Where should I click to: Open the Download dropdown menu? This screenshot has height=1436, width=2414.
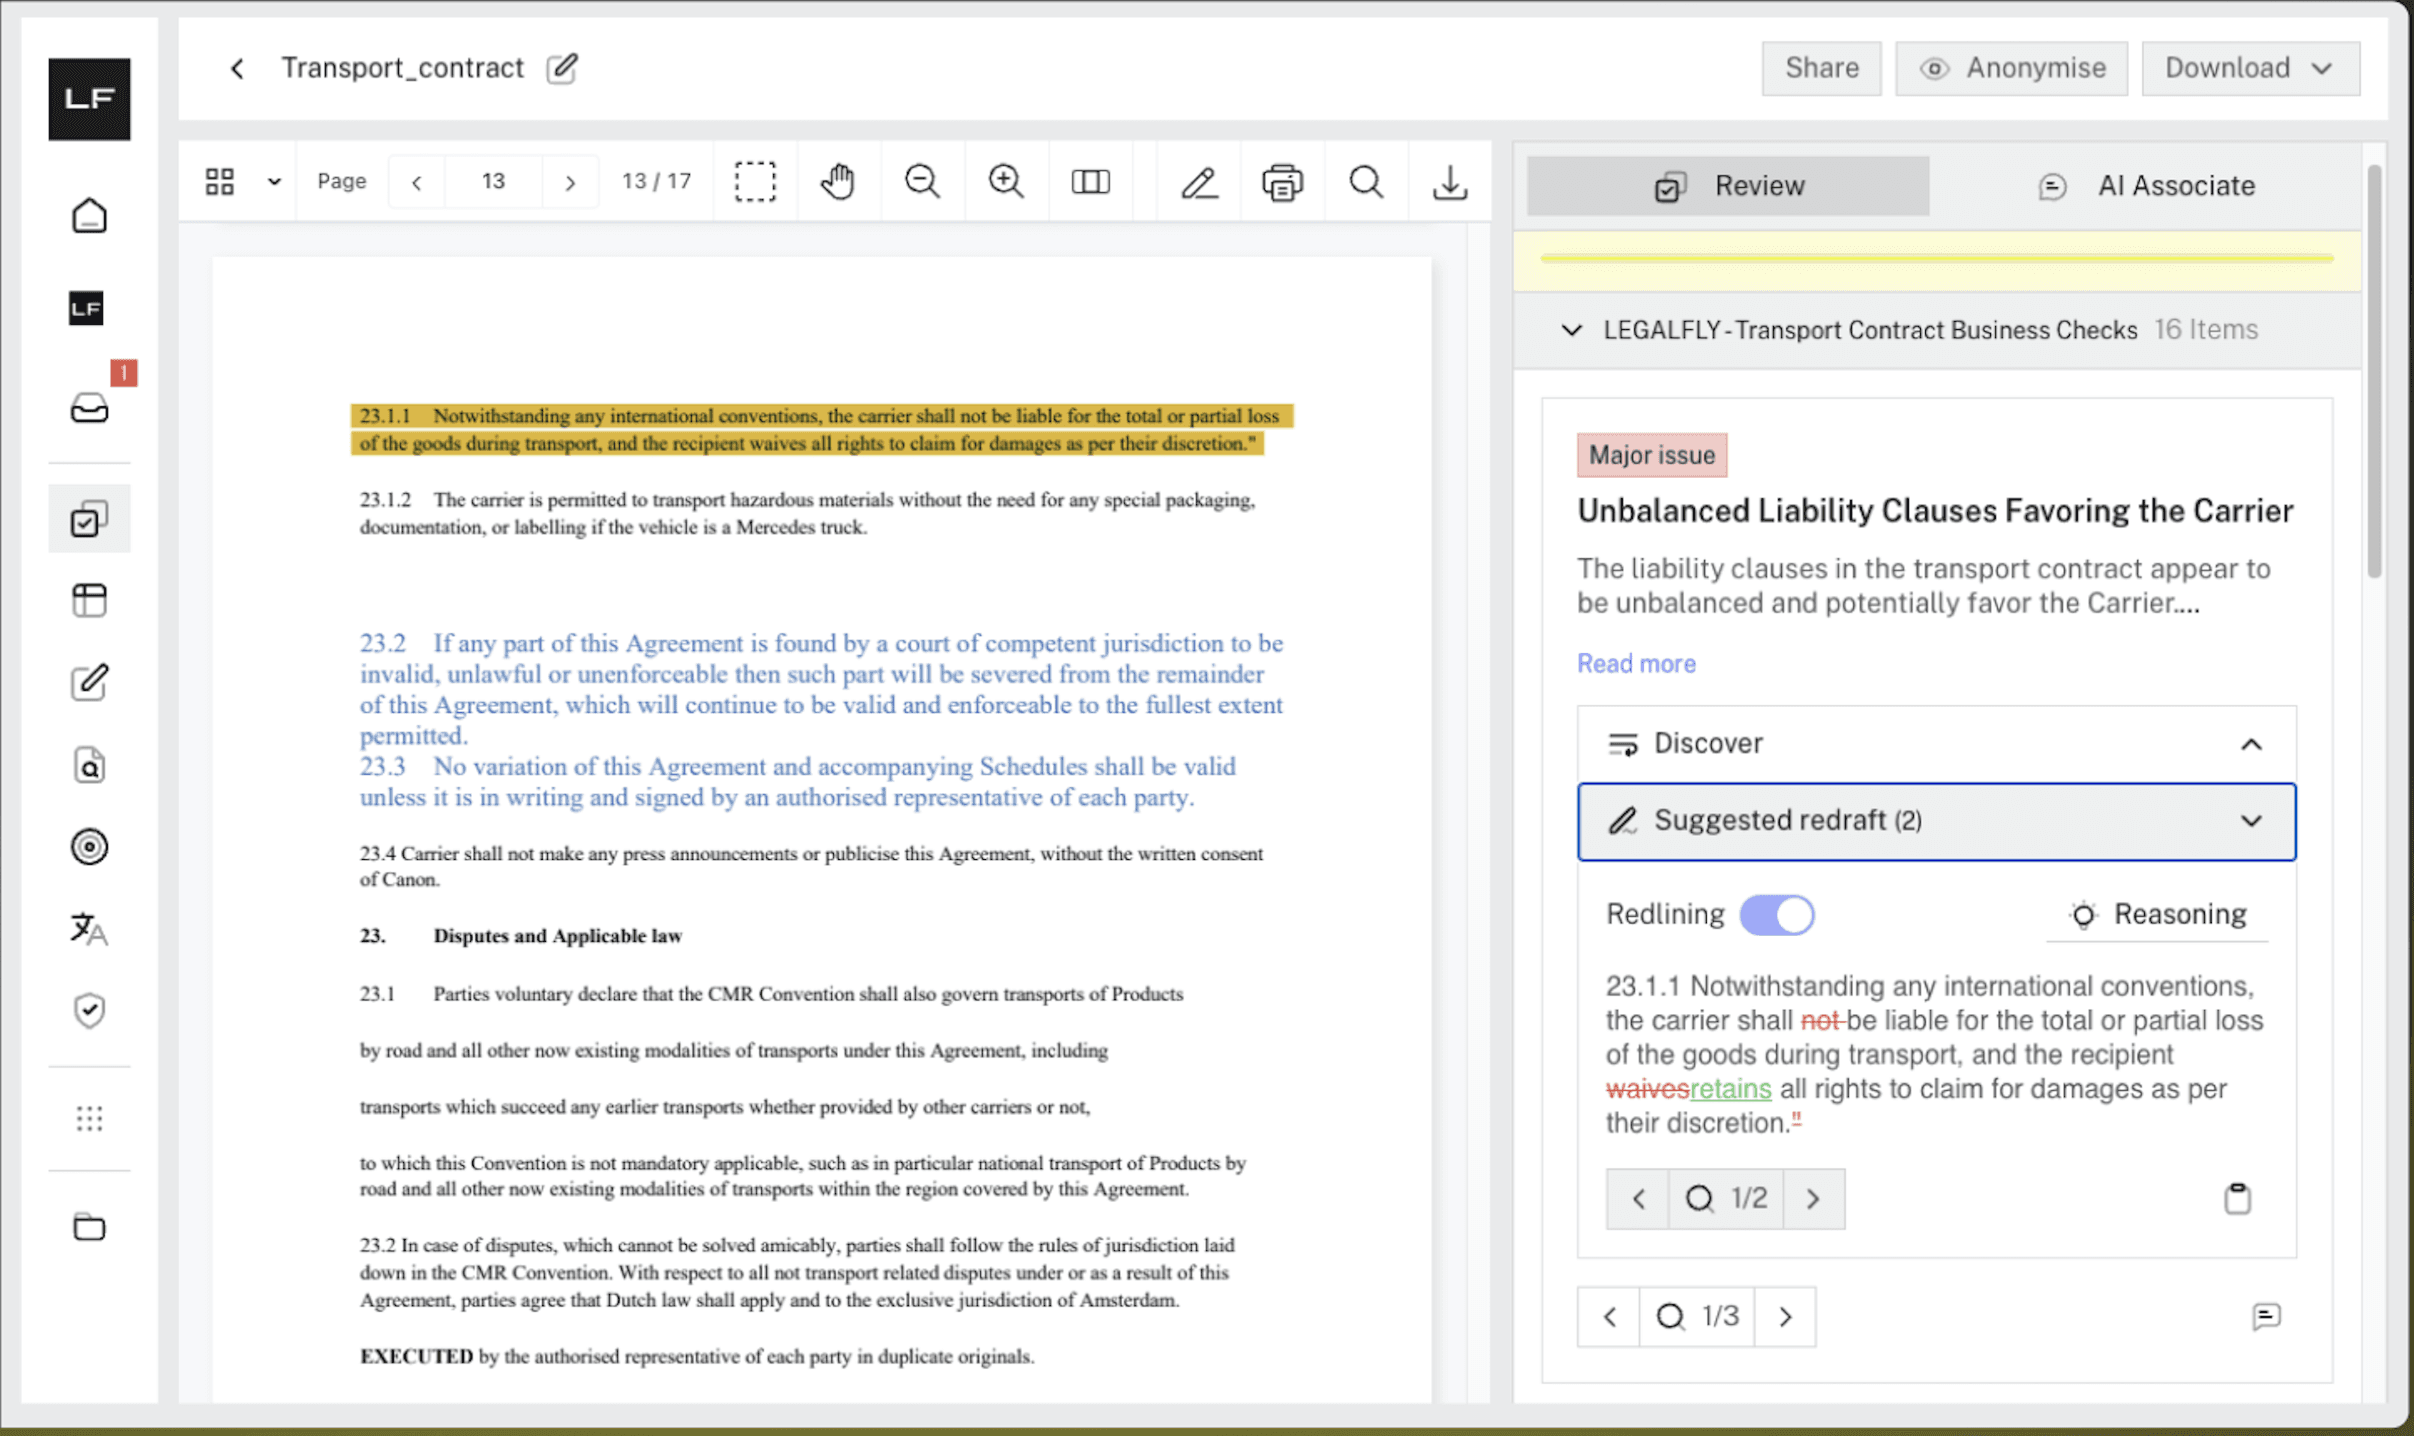[x=2250, y=68]
